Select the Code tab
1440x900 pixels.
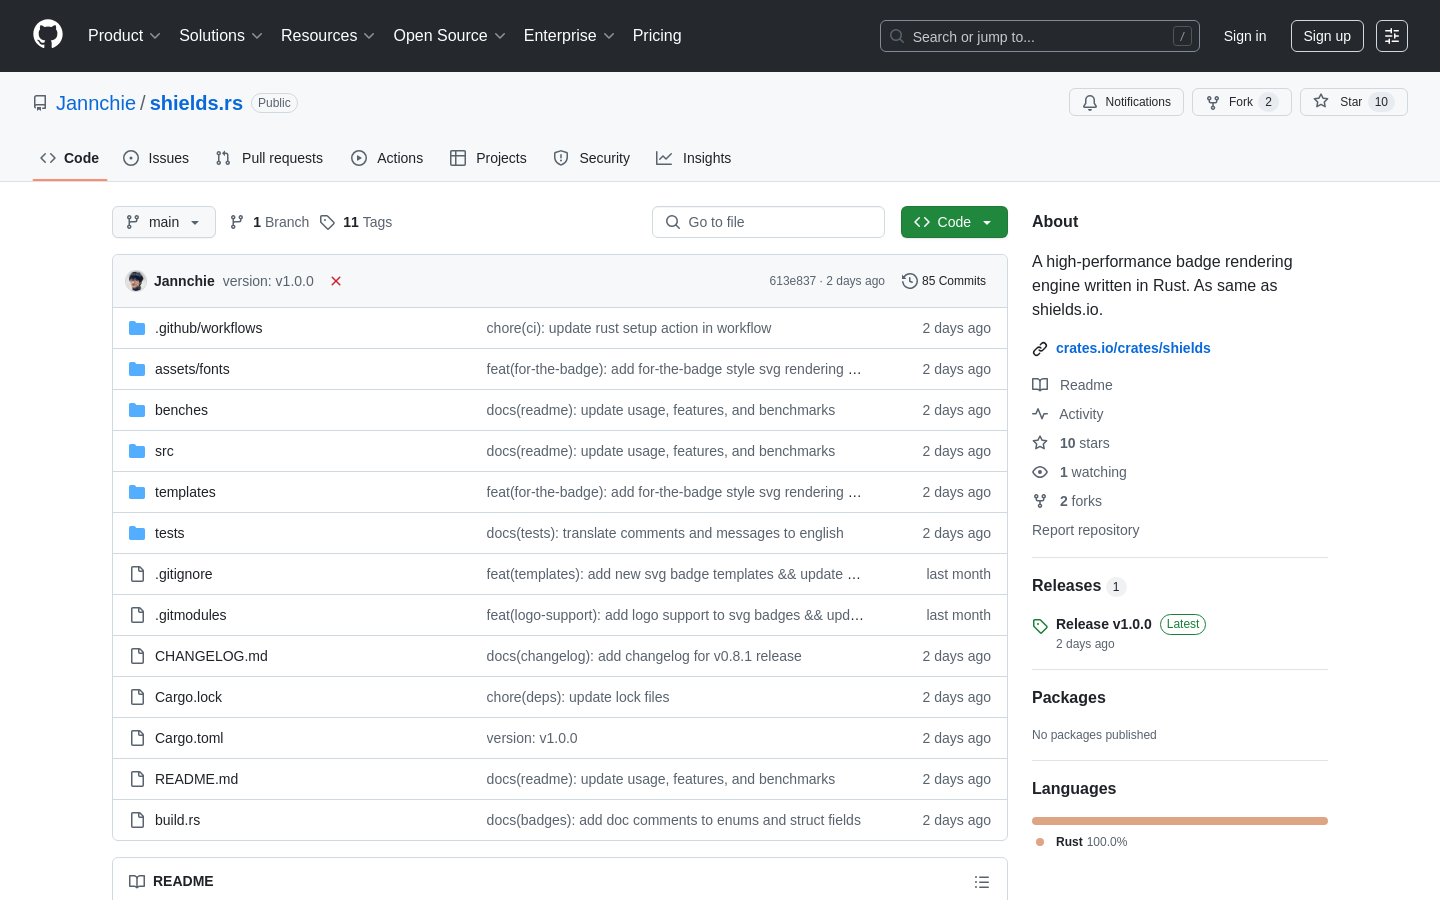point(70,158)
